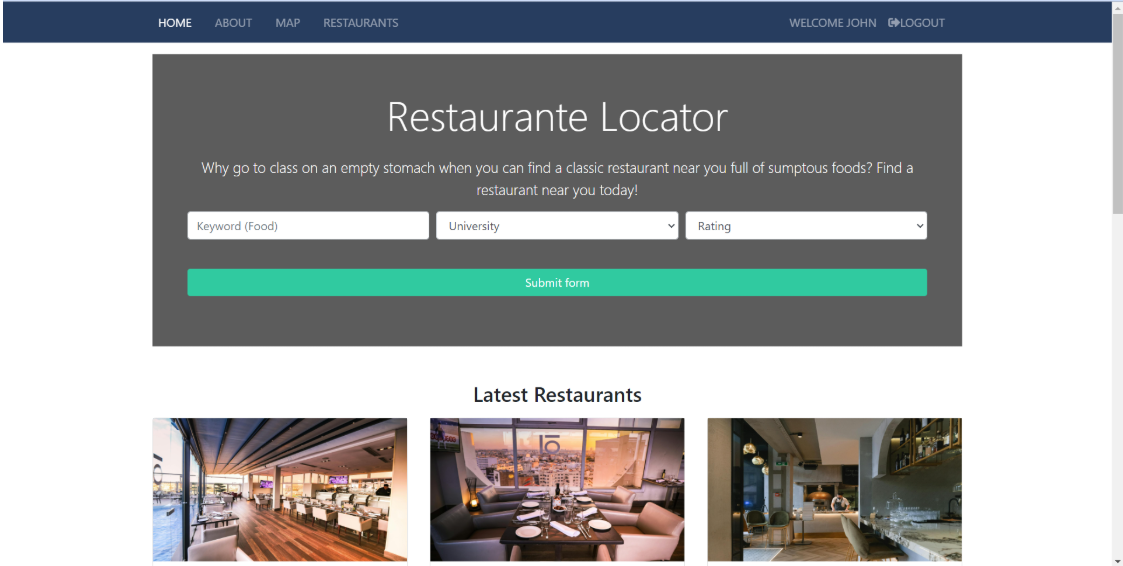Focus the Keyword (Food) input field
The height and width of the screenshot is (566, 1123).
coord(308,226)
